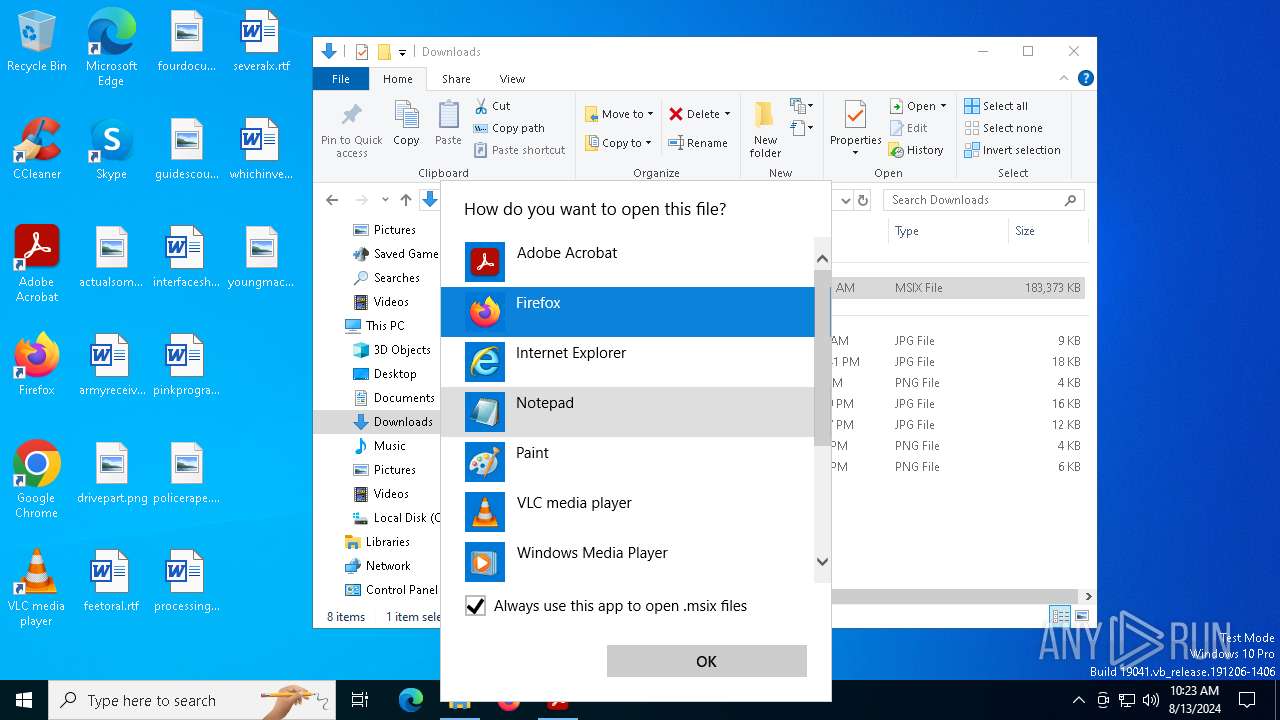Viewport: 1280px width, 720px height.
Task: Open Music folder in navigation pane
Action: [x=380, y=446]
